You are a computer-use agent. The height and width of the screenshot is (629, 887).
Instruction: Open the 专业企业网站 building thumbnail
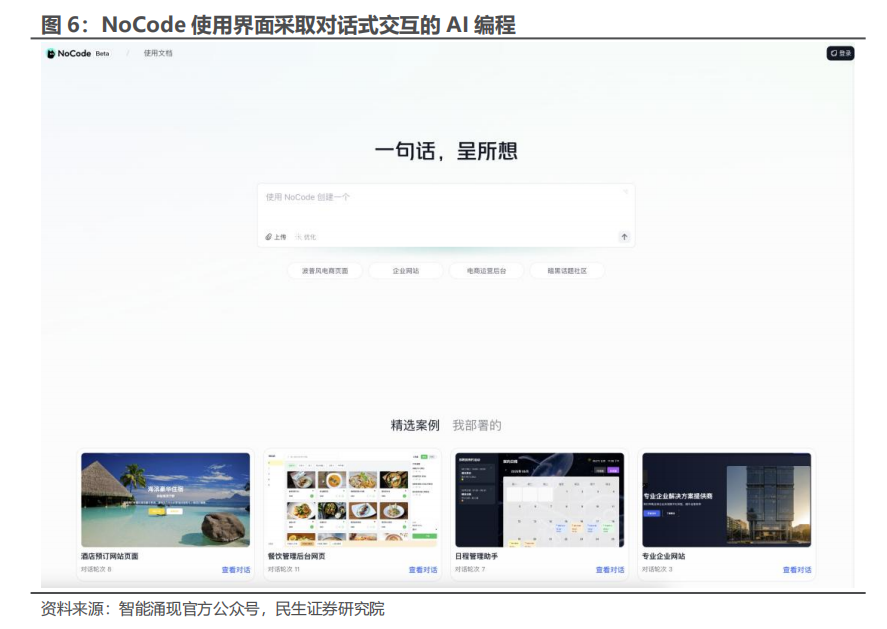[727, 500]
